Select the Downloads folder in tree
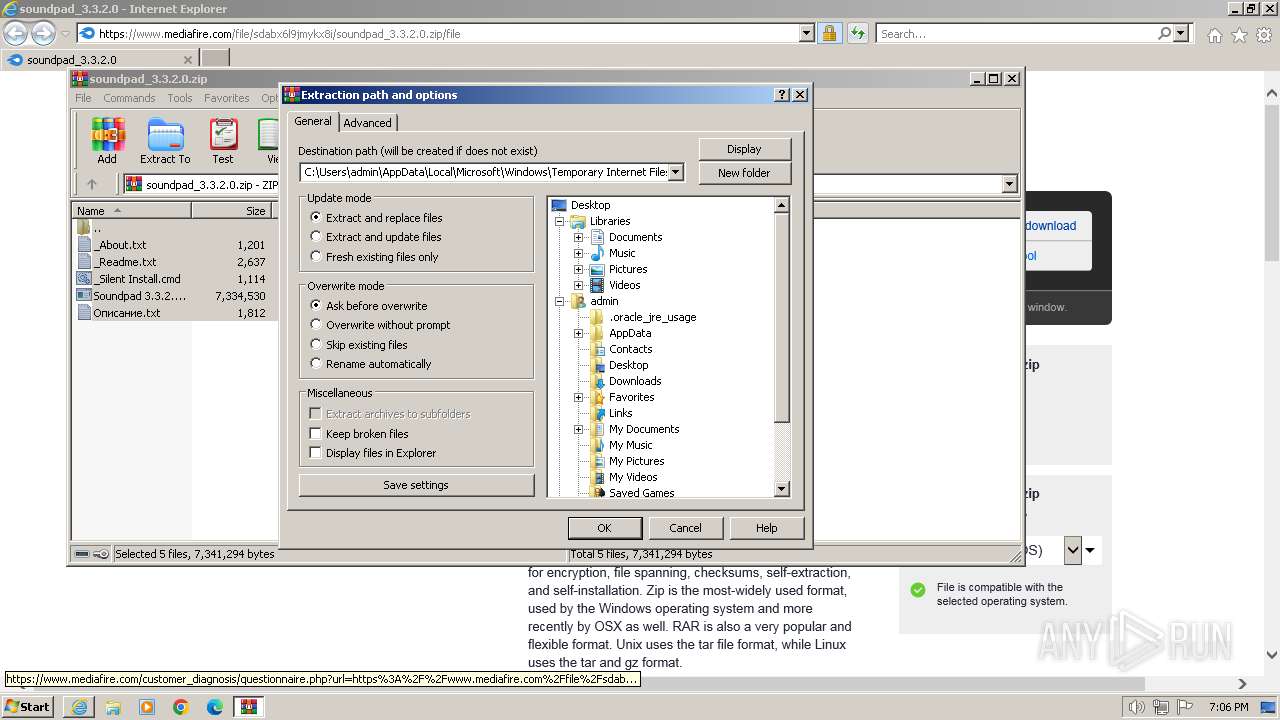This screenshot has height=720, width=1280. coord(635,381)
